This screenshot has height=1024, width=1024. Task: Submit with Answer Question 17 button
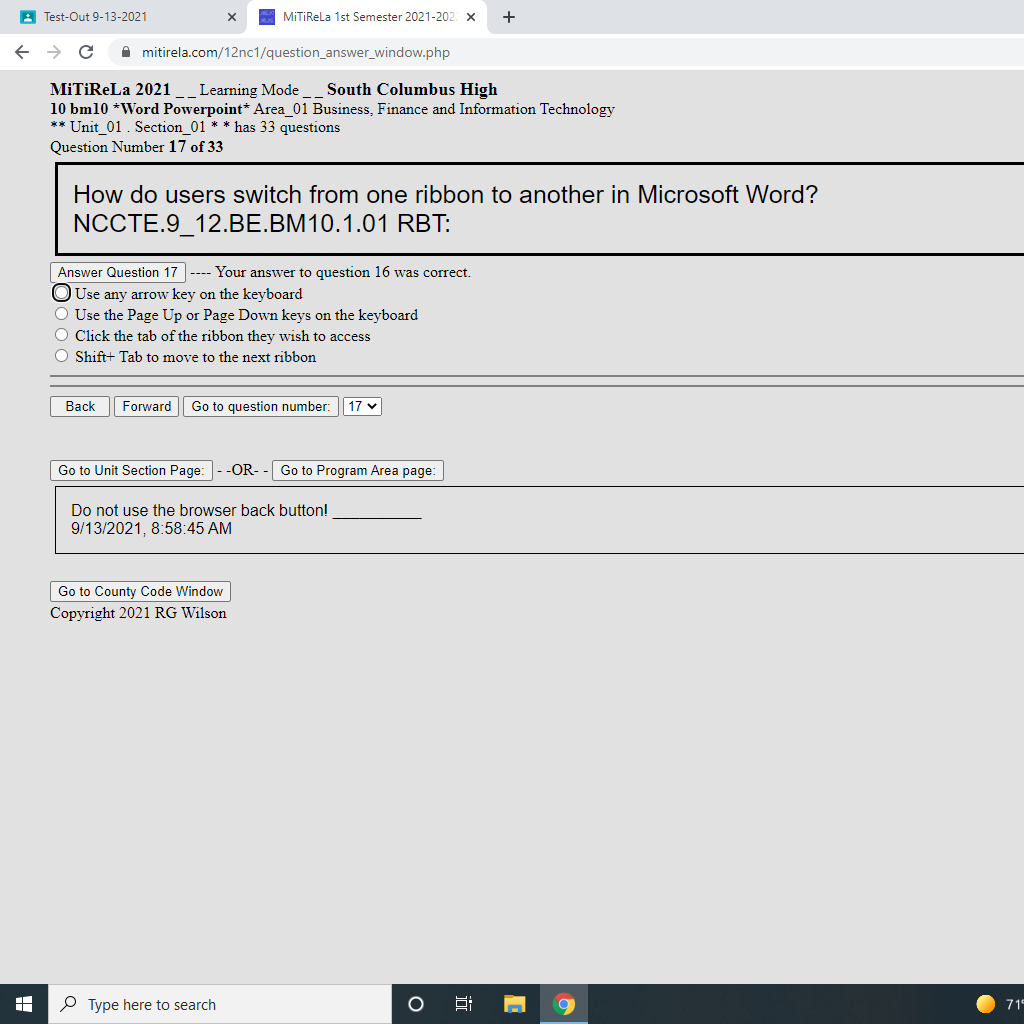(118, 272)
